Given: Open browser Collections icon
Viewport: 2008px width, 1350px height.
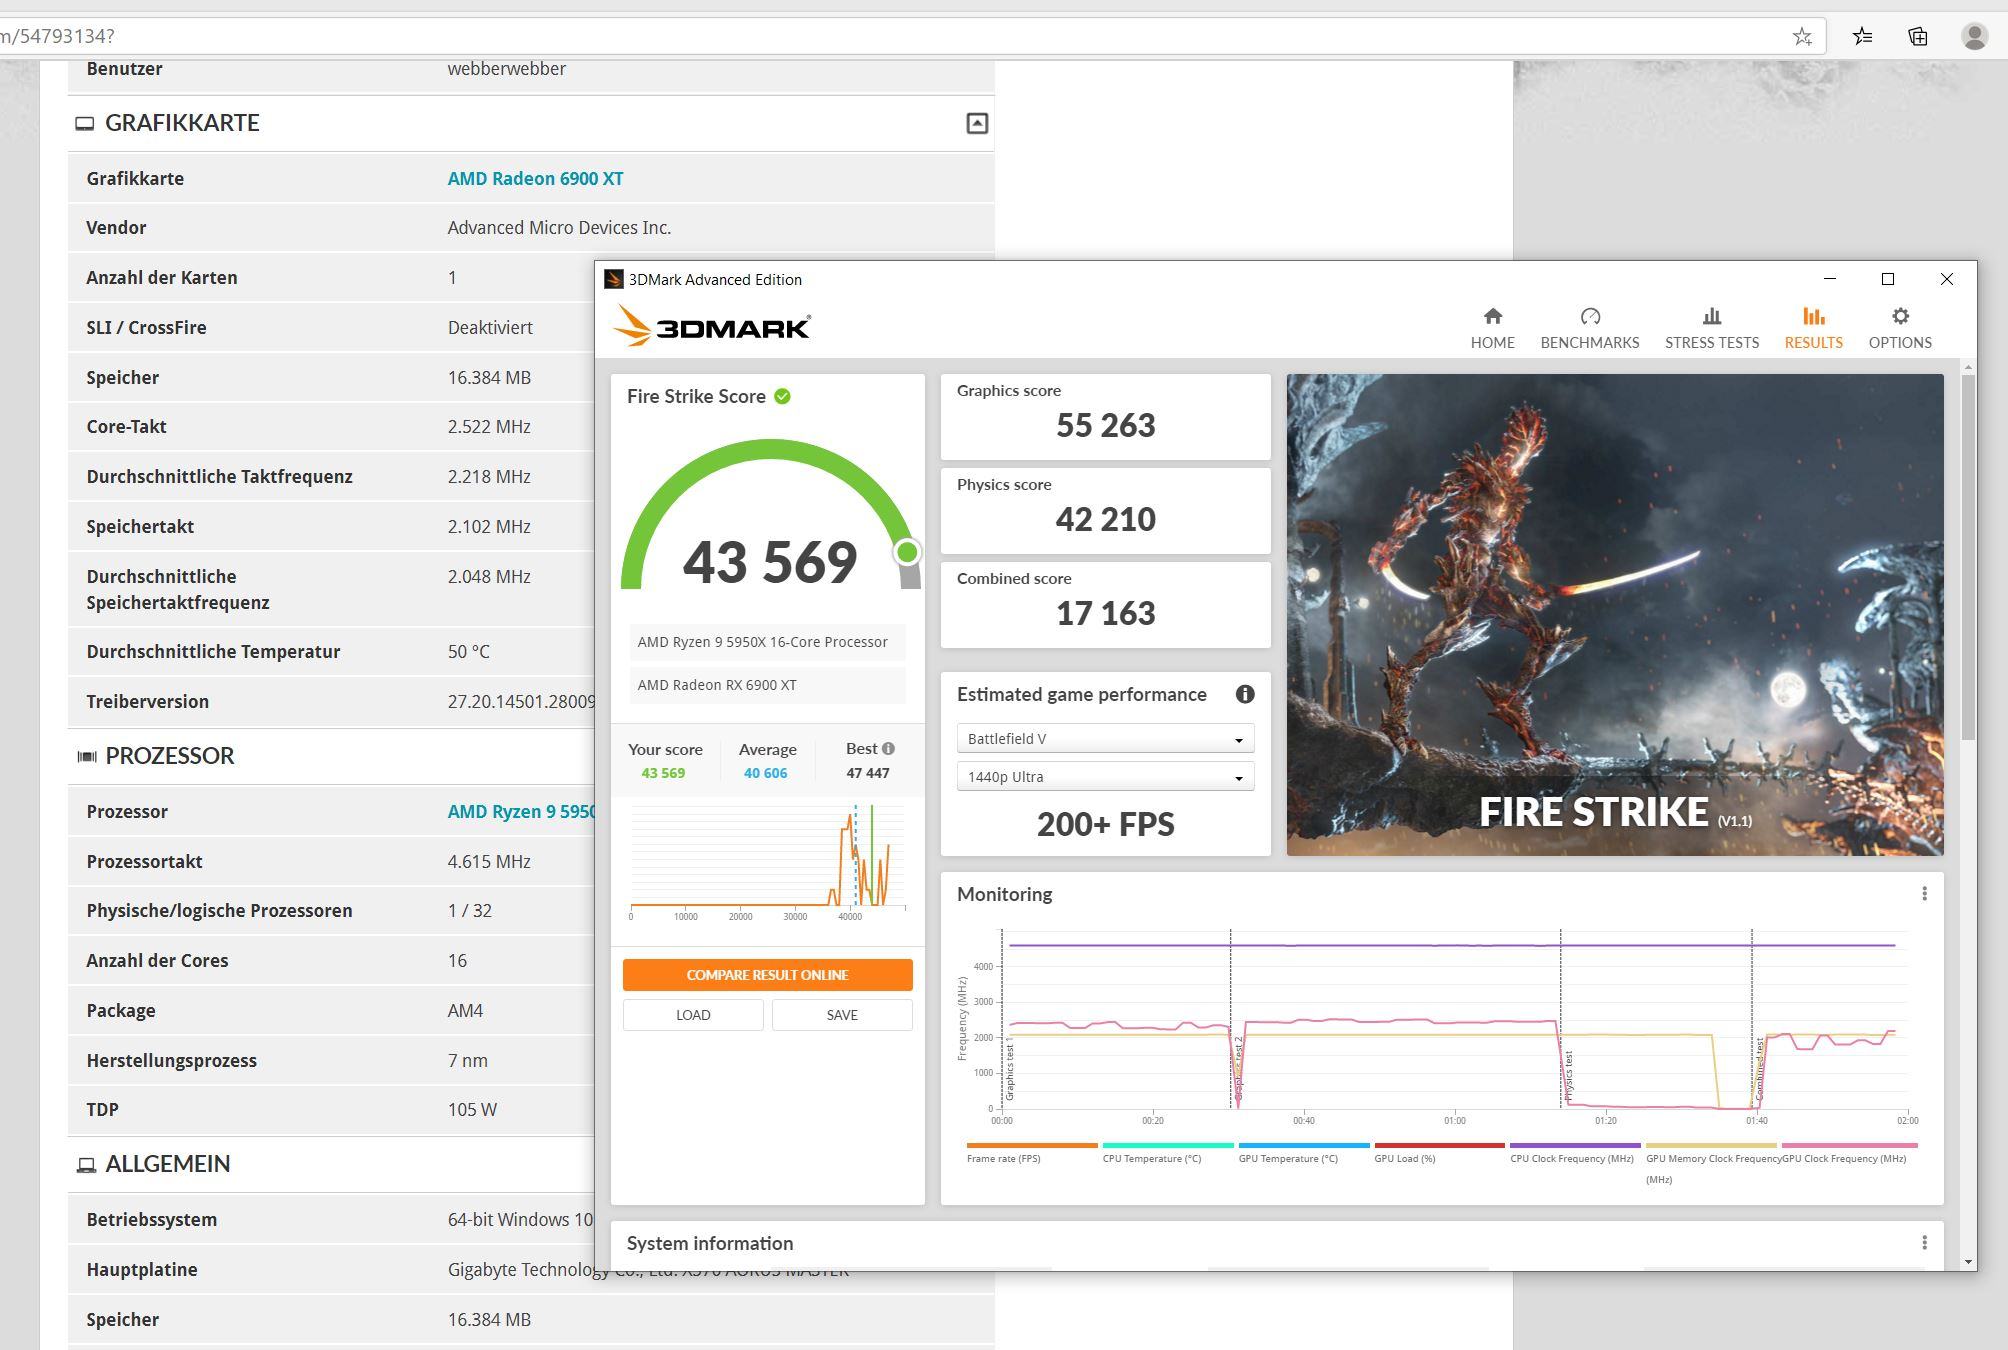Looking at the screenshot, I should point(1917,37).
